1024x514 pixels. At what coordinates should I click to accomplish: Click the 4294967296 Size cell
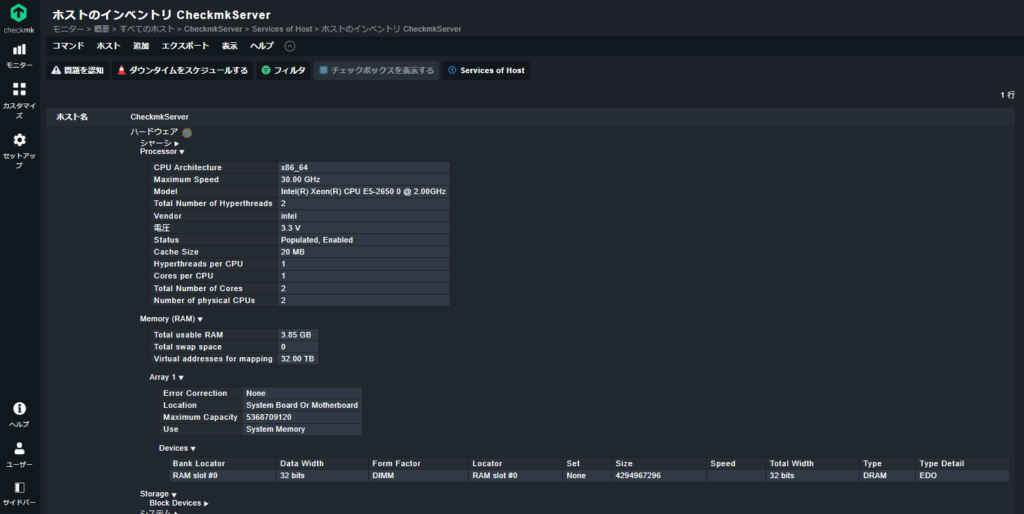(x=637, y=475)
